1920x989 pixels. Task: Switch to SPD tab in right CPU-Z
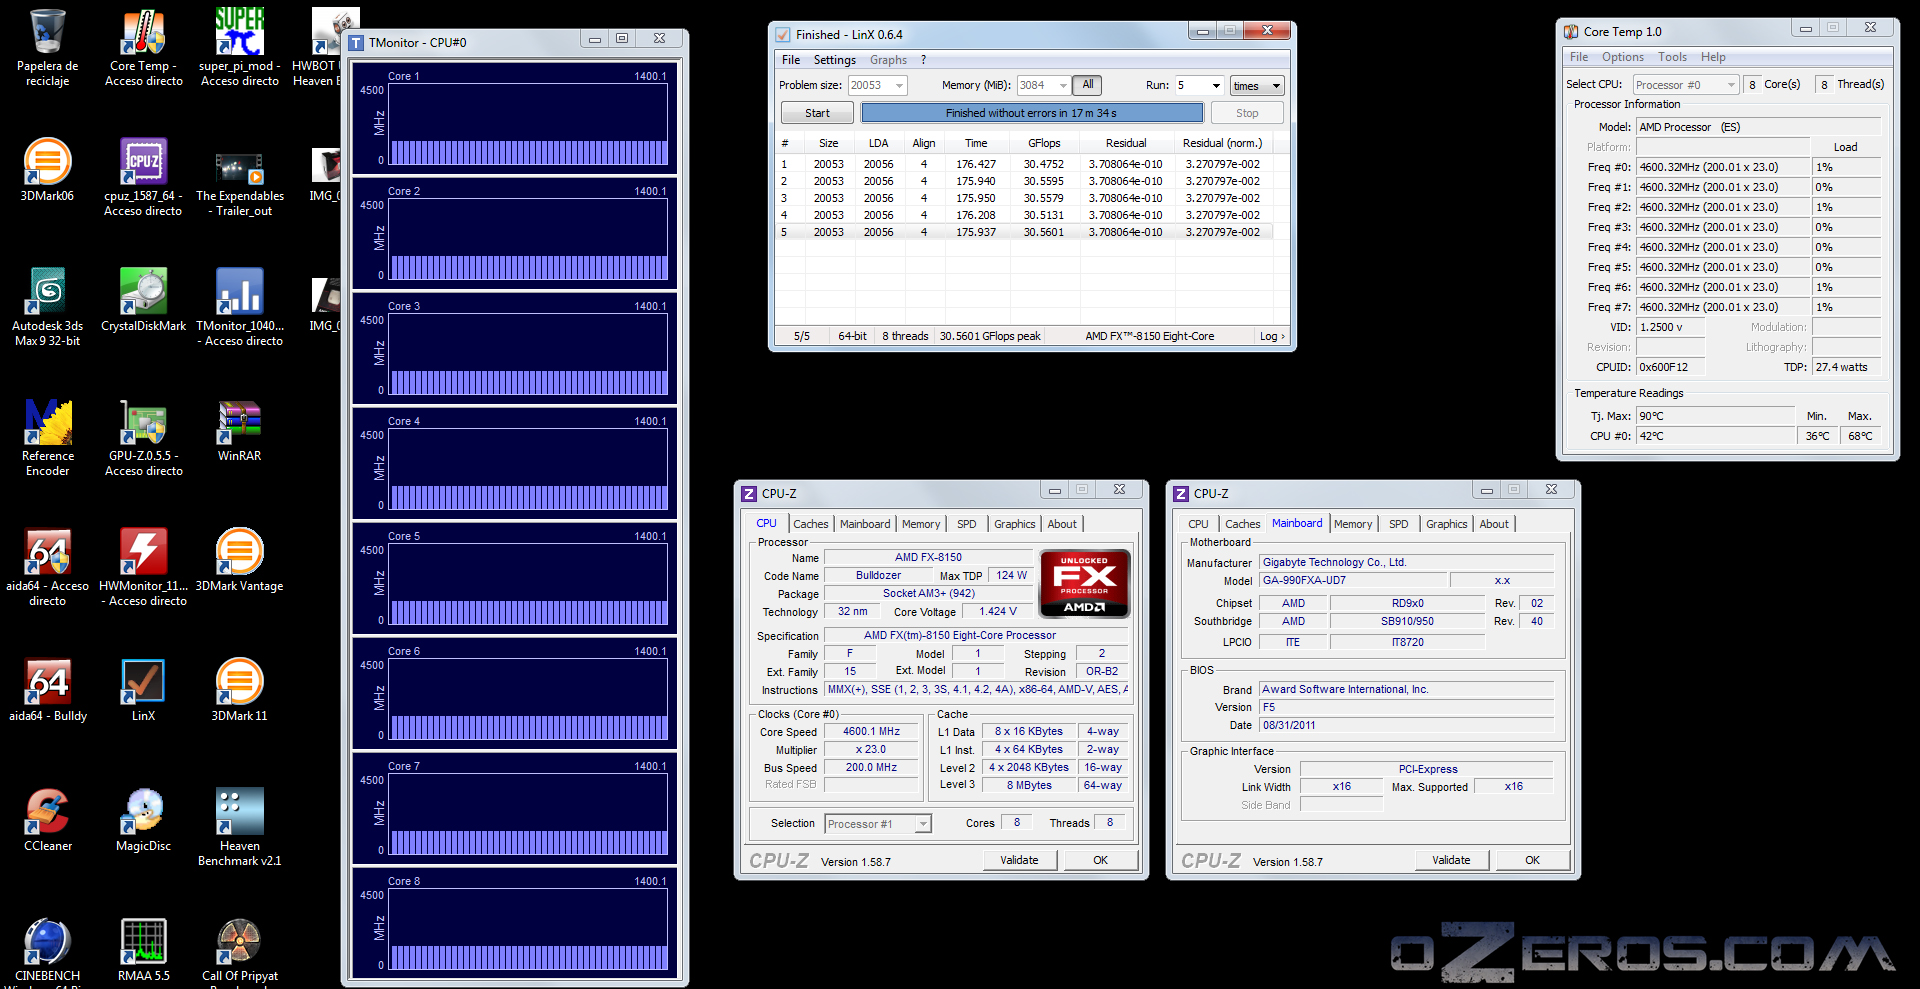(1398, 524)
